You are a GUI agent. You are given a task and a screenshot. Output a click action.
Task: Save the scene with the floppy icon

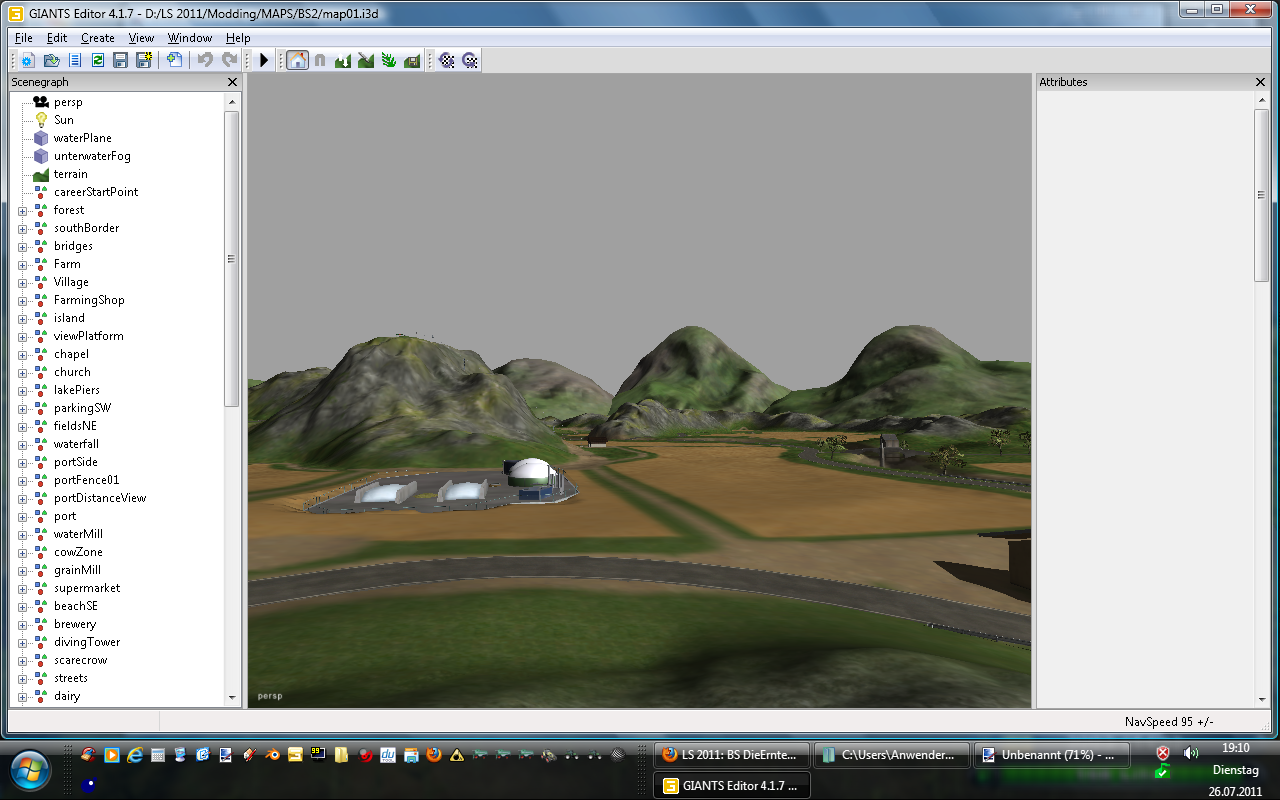[x=120, y=60]
